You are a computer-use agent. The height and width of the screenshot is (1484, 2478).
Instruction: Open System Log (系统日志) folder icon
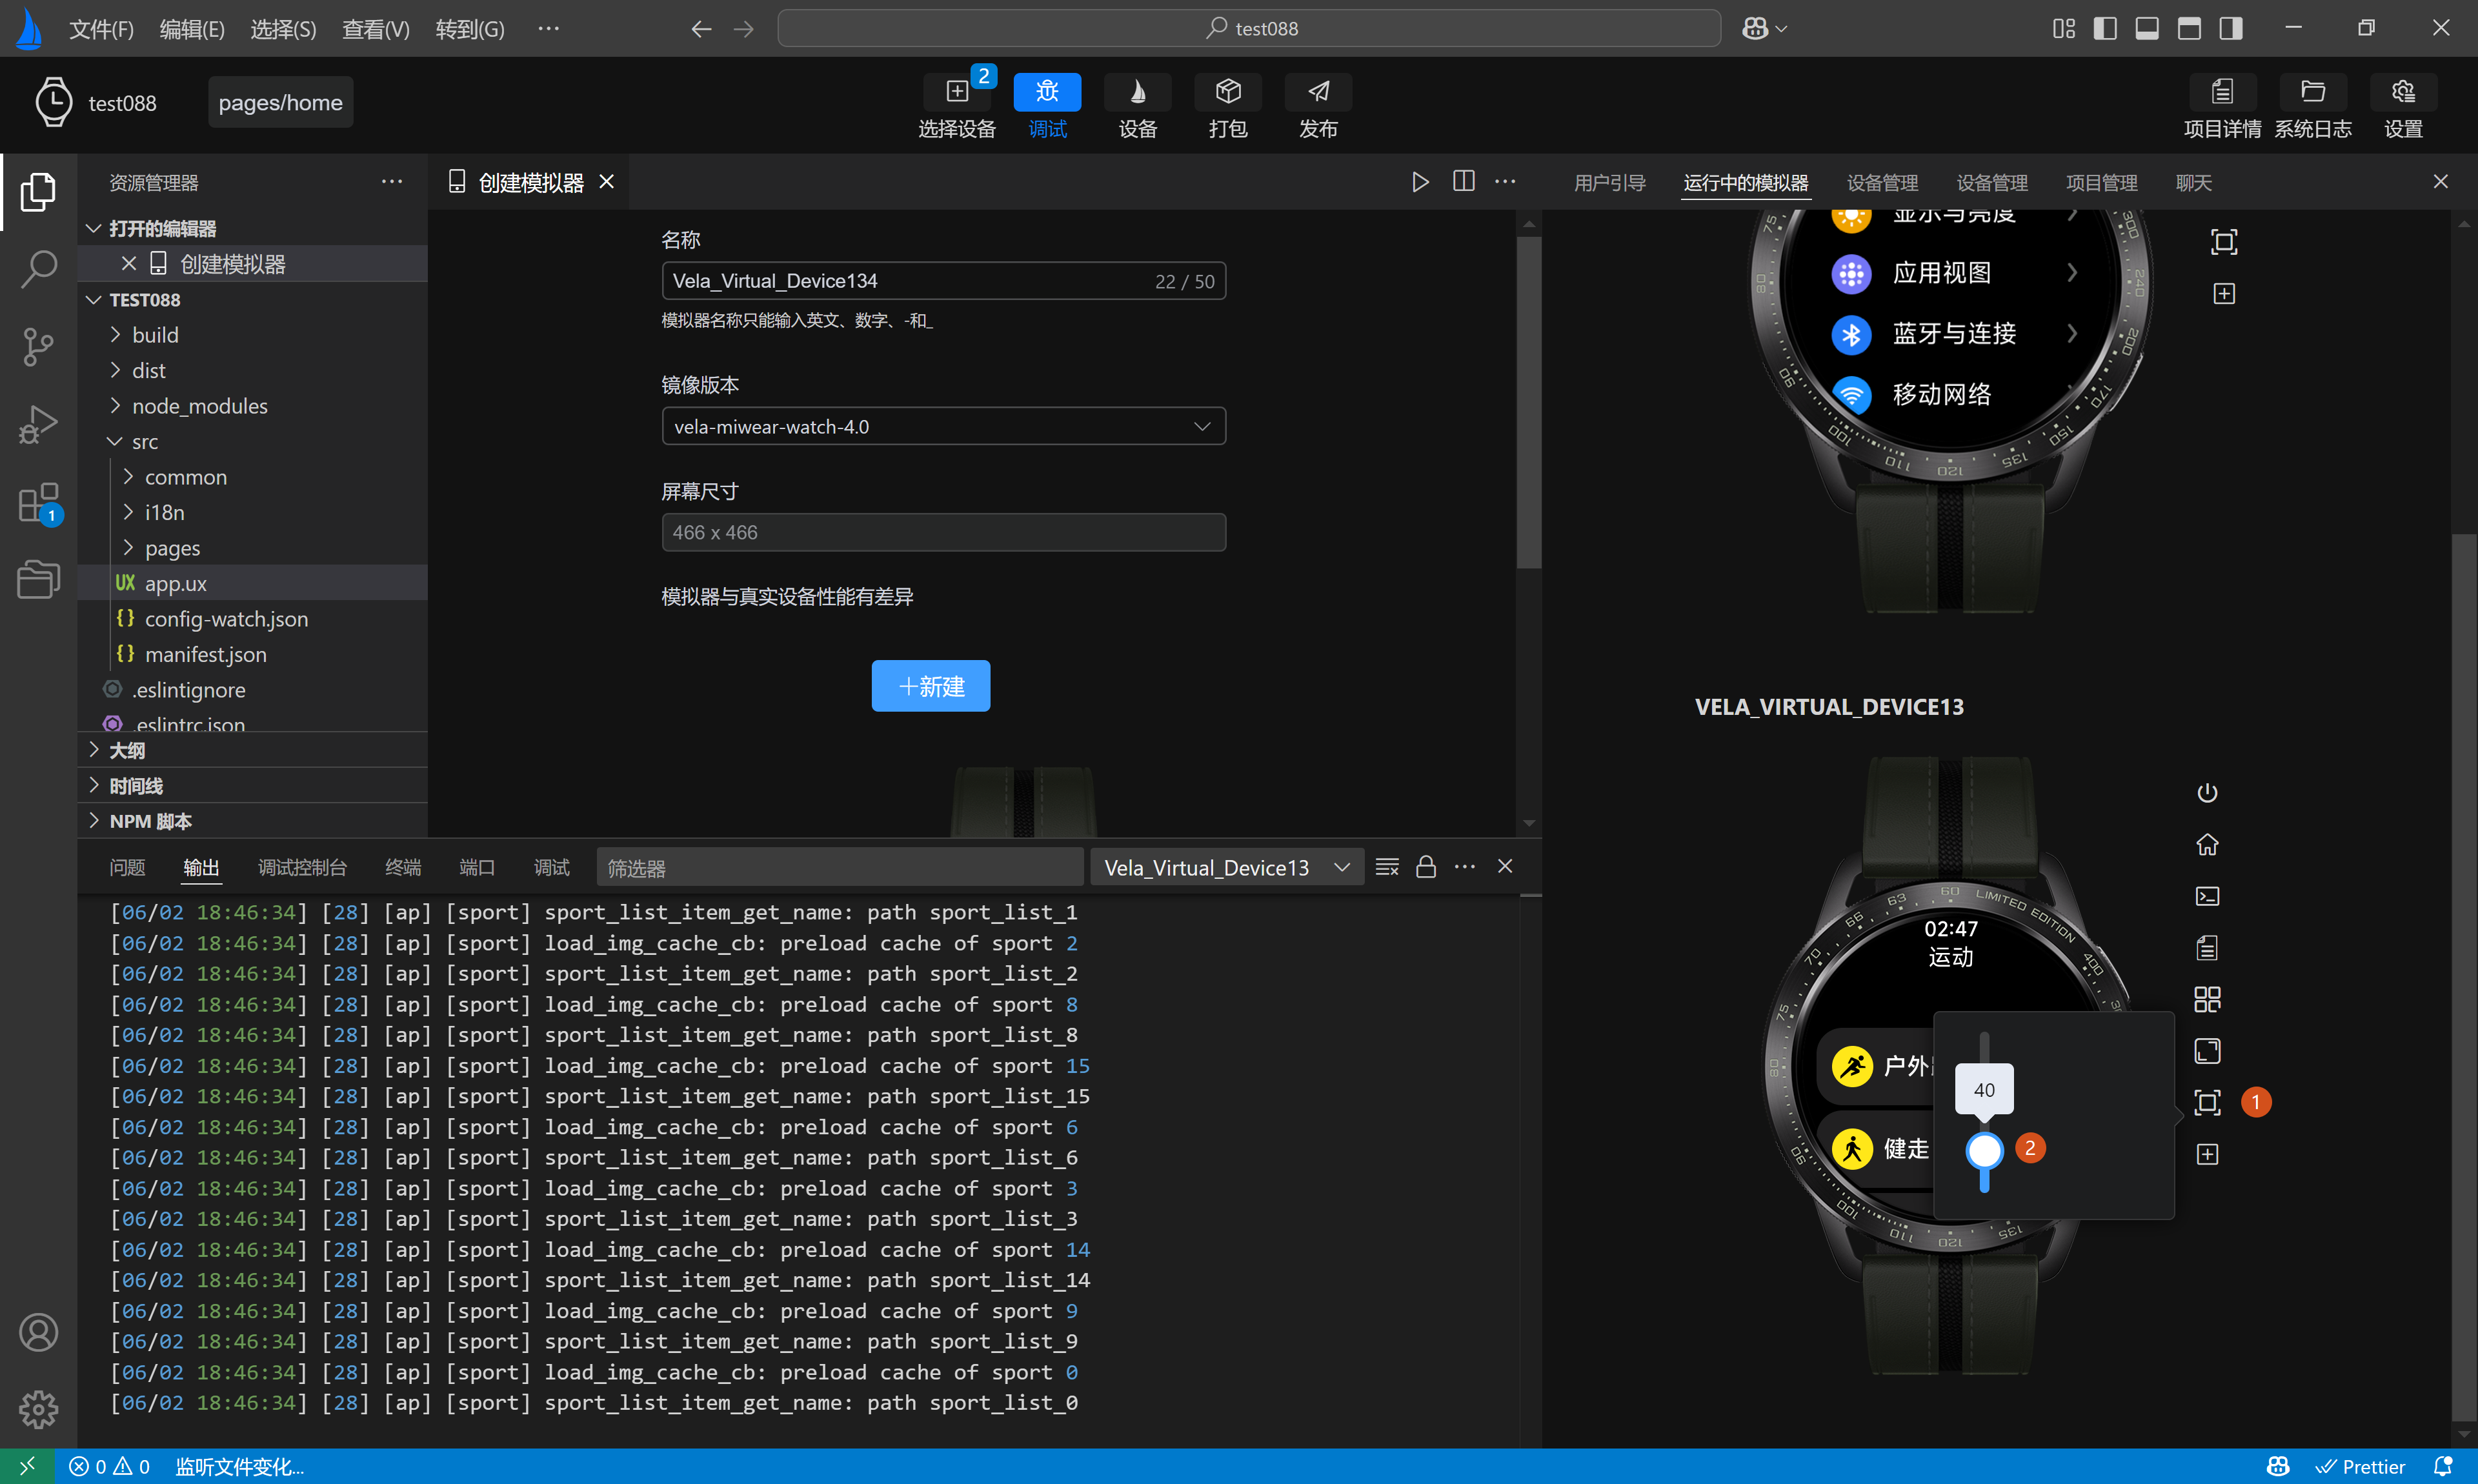tap(2312, 92)
